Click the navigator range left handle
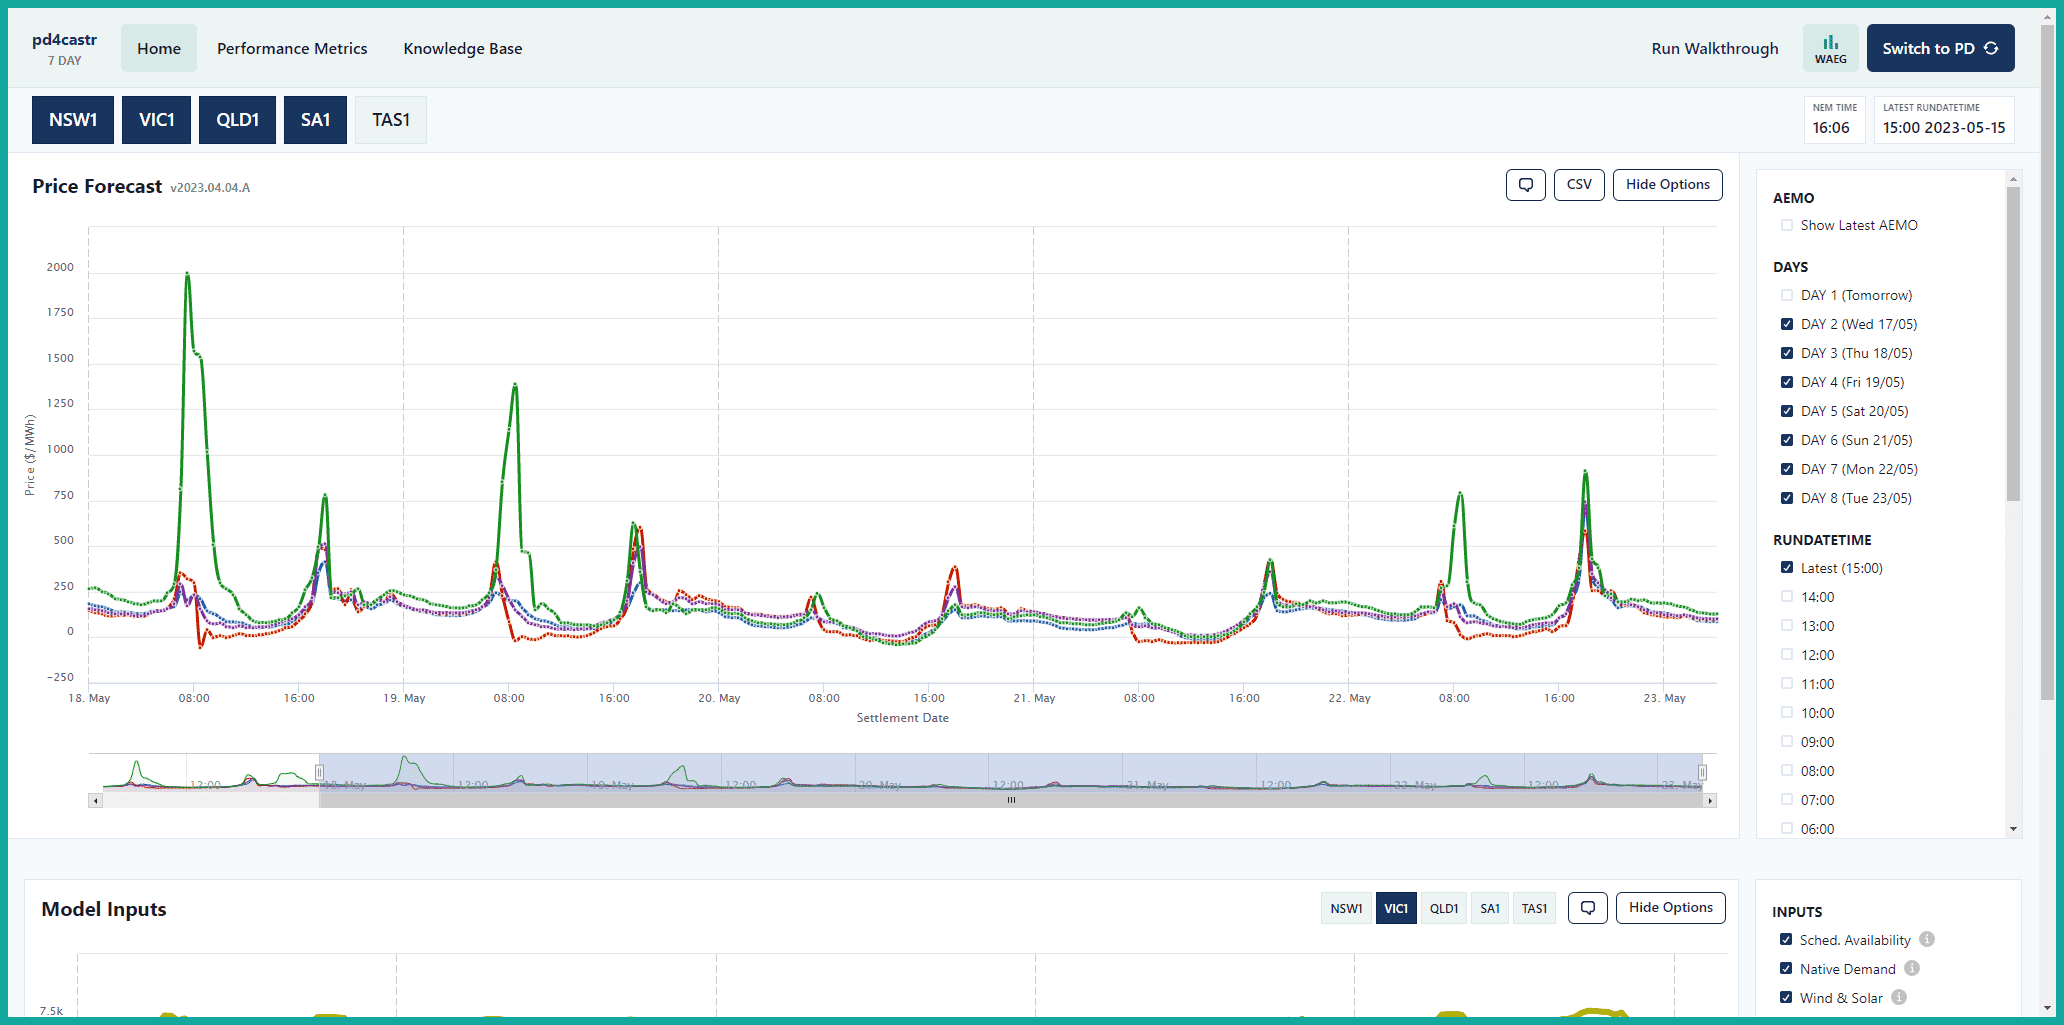The height and width of the screenshot is (1025, 2064). coord(320,772)
